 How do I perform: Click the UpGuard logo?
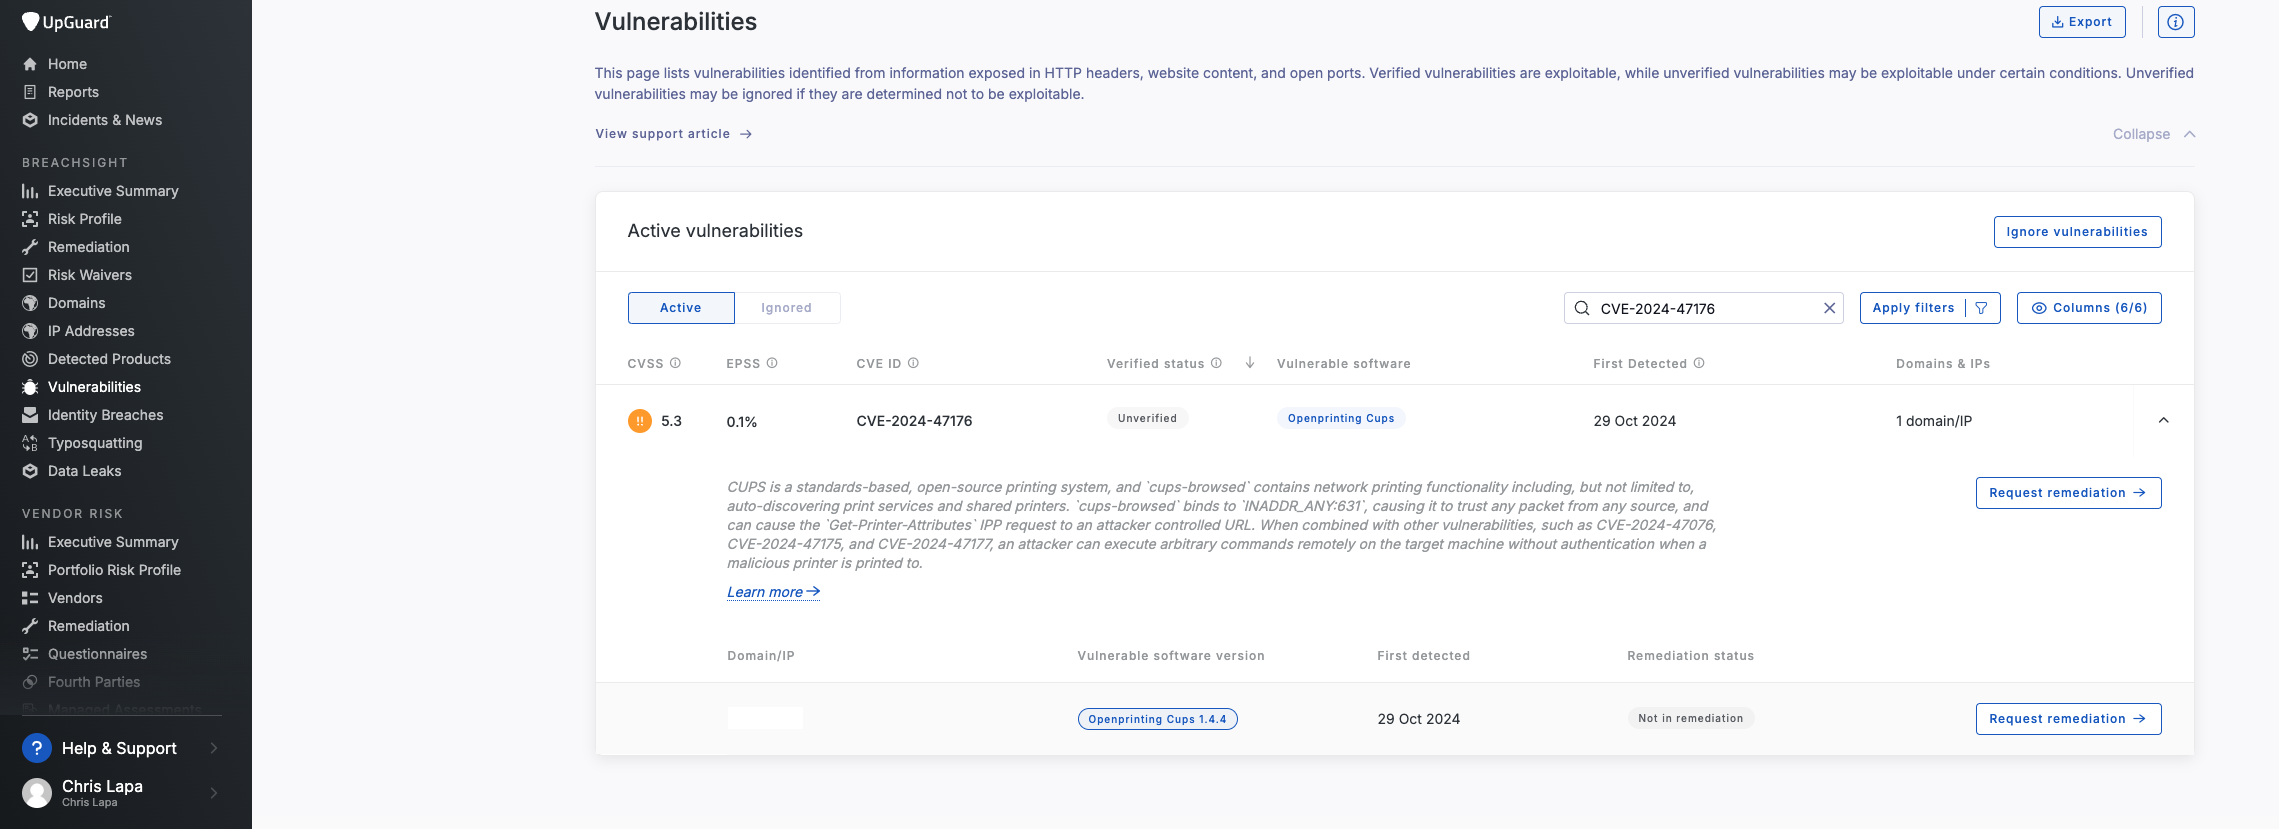pyautogui.click(x=67, y=22)
